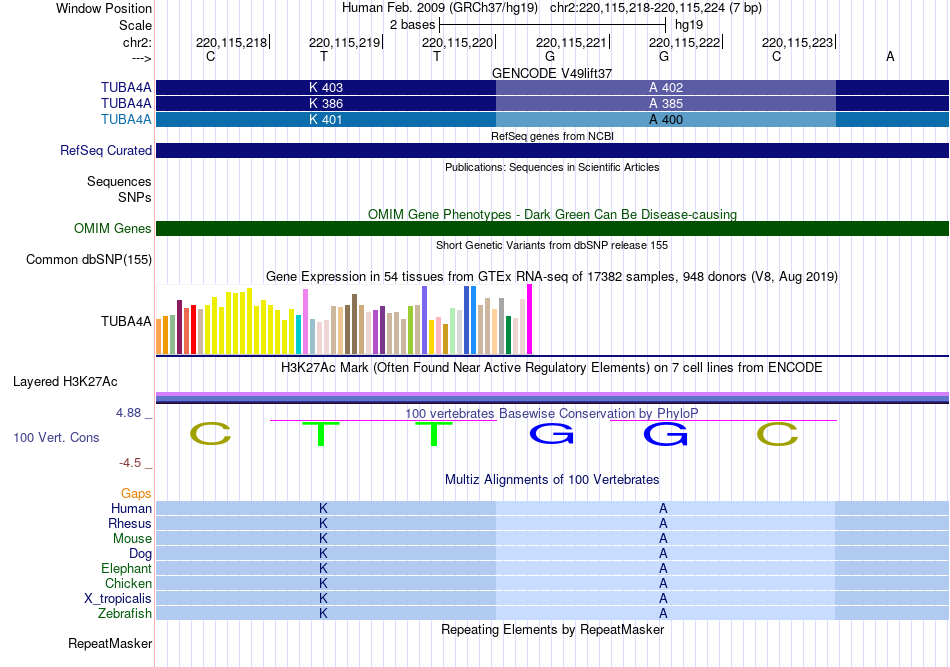Image resolution: width=950 pixels, height=667 pixels.
Task: Click the K 401 codon block
Action: tap(326, 119)
